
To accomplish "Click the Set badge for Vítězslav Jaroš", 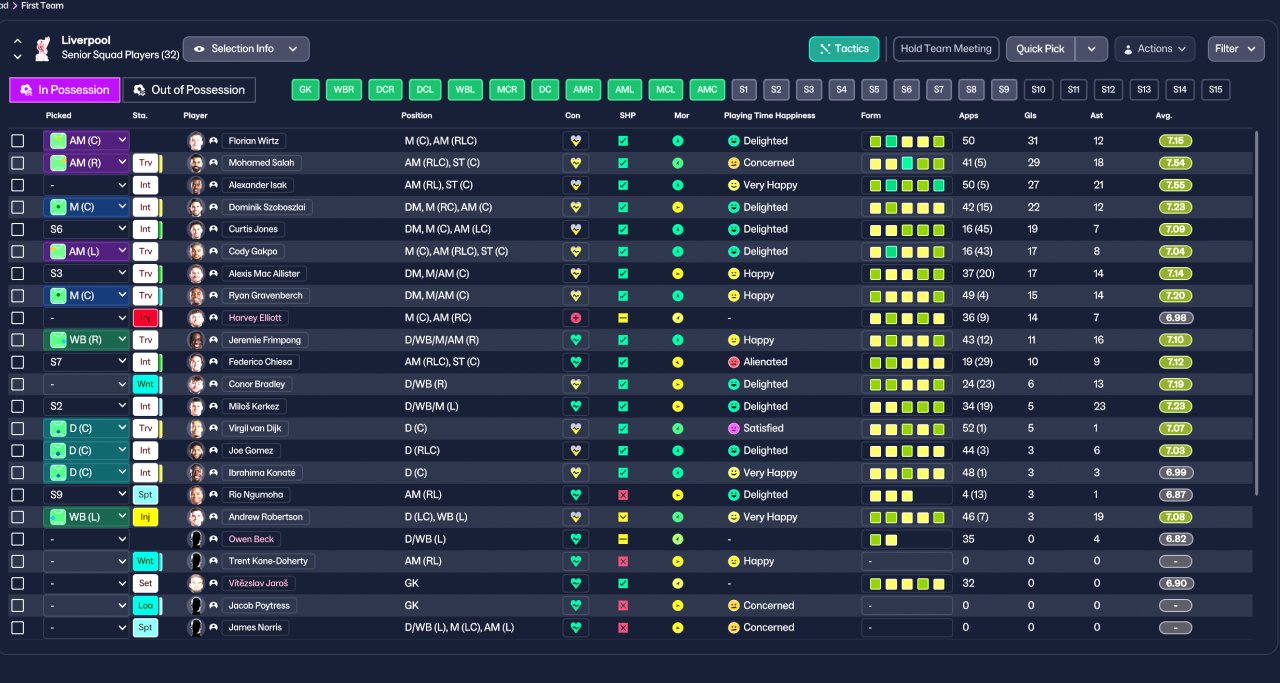I will [145, 583].
